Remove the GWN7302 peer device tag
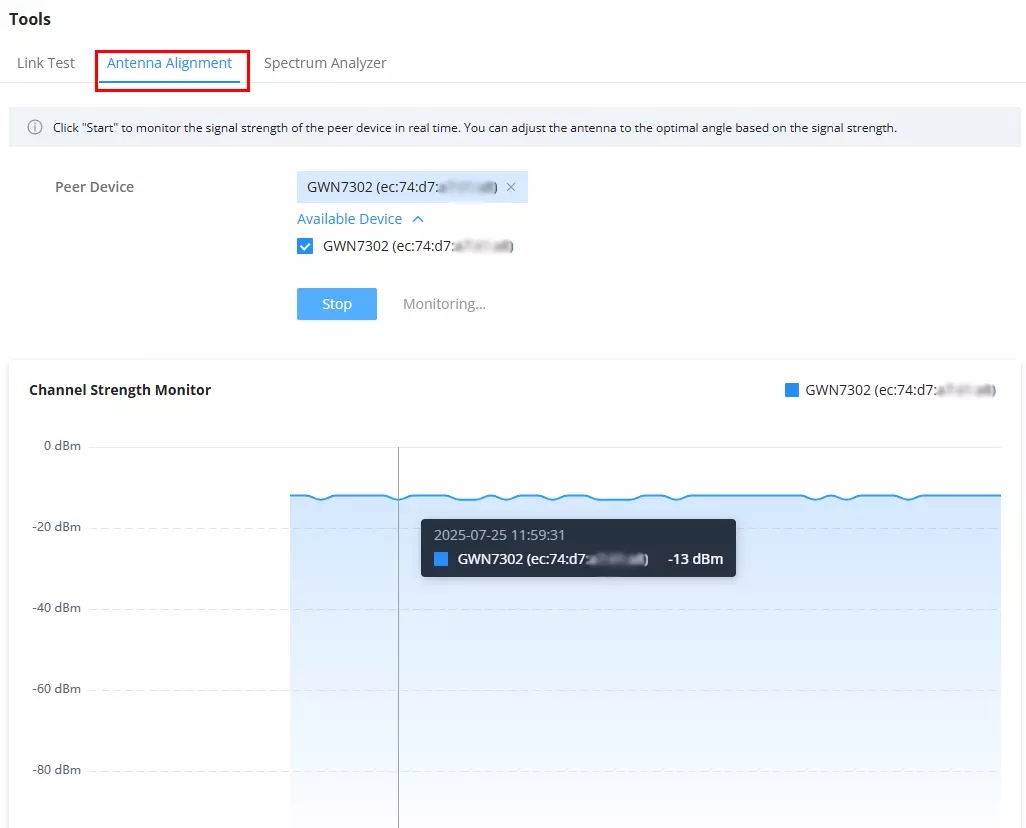The height and width of the screenshot is (828, 1026). coord(511,187)
